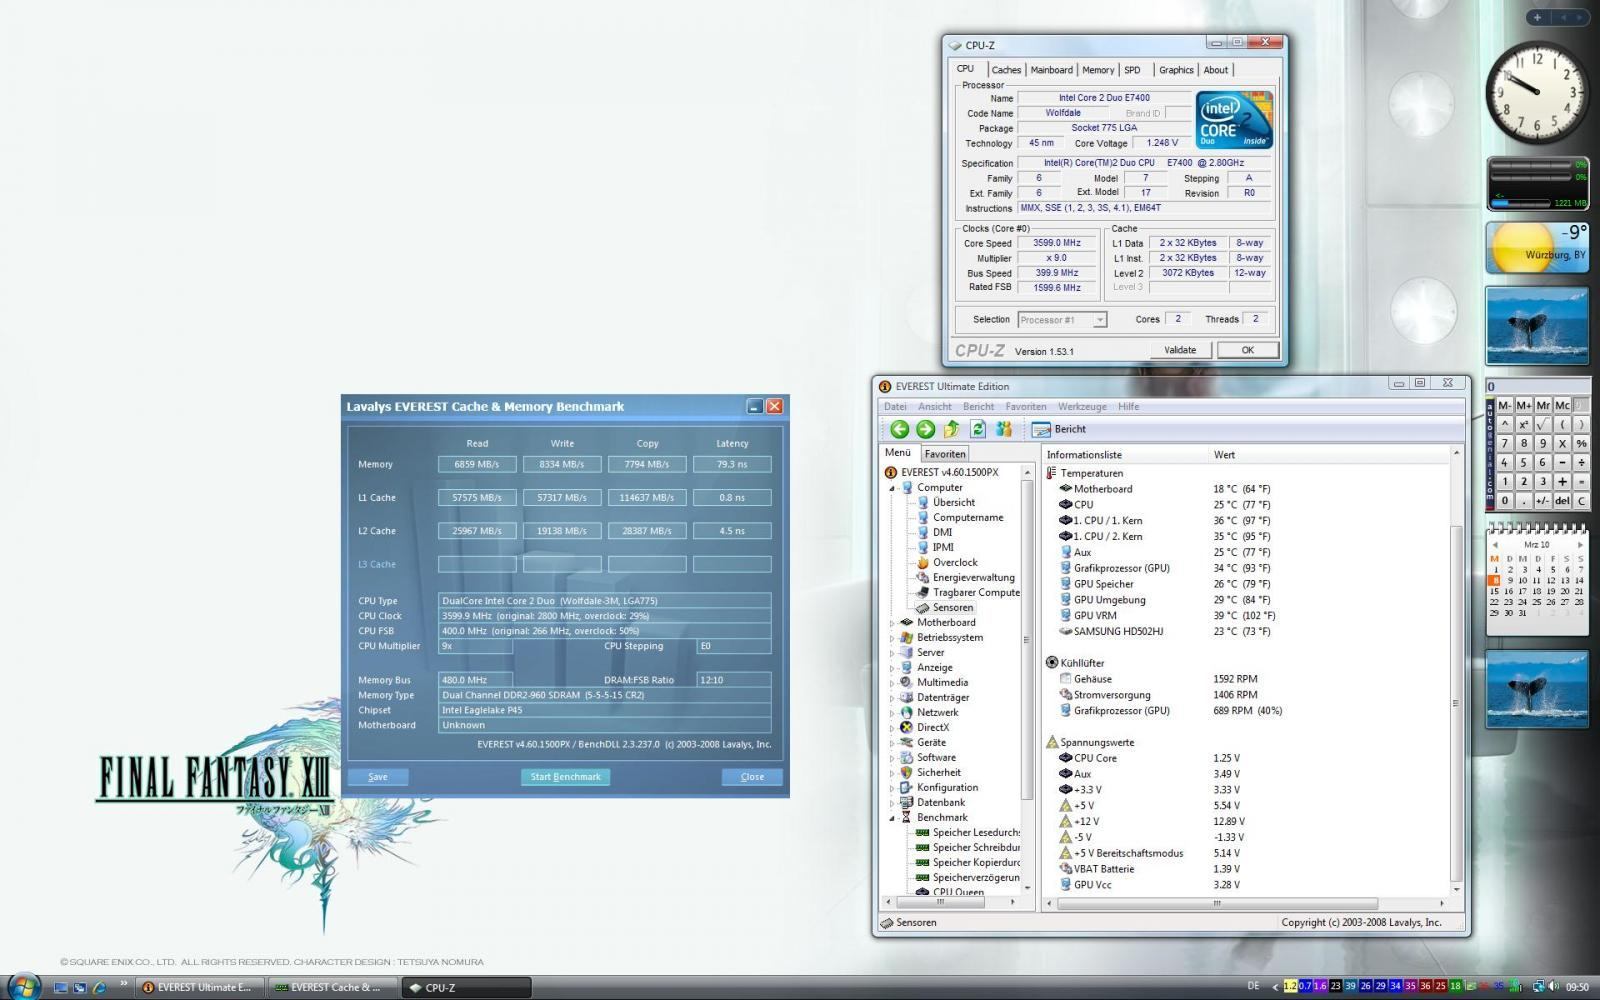The width and height of the screenshot is (1600, 1000).
Task: Open the Bericht report toolbar button
Action: tap(1059, 429)
